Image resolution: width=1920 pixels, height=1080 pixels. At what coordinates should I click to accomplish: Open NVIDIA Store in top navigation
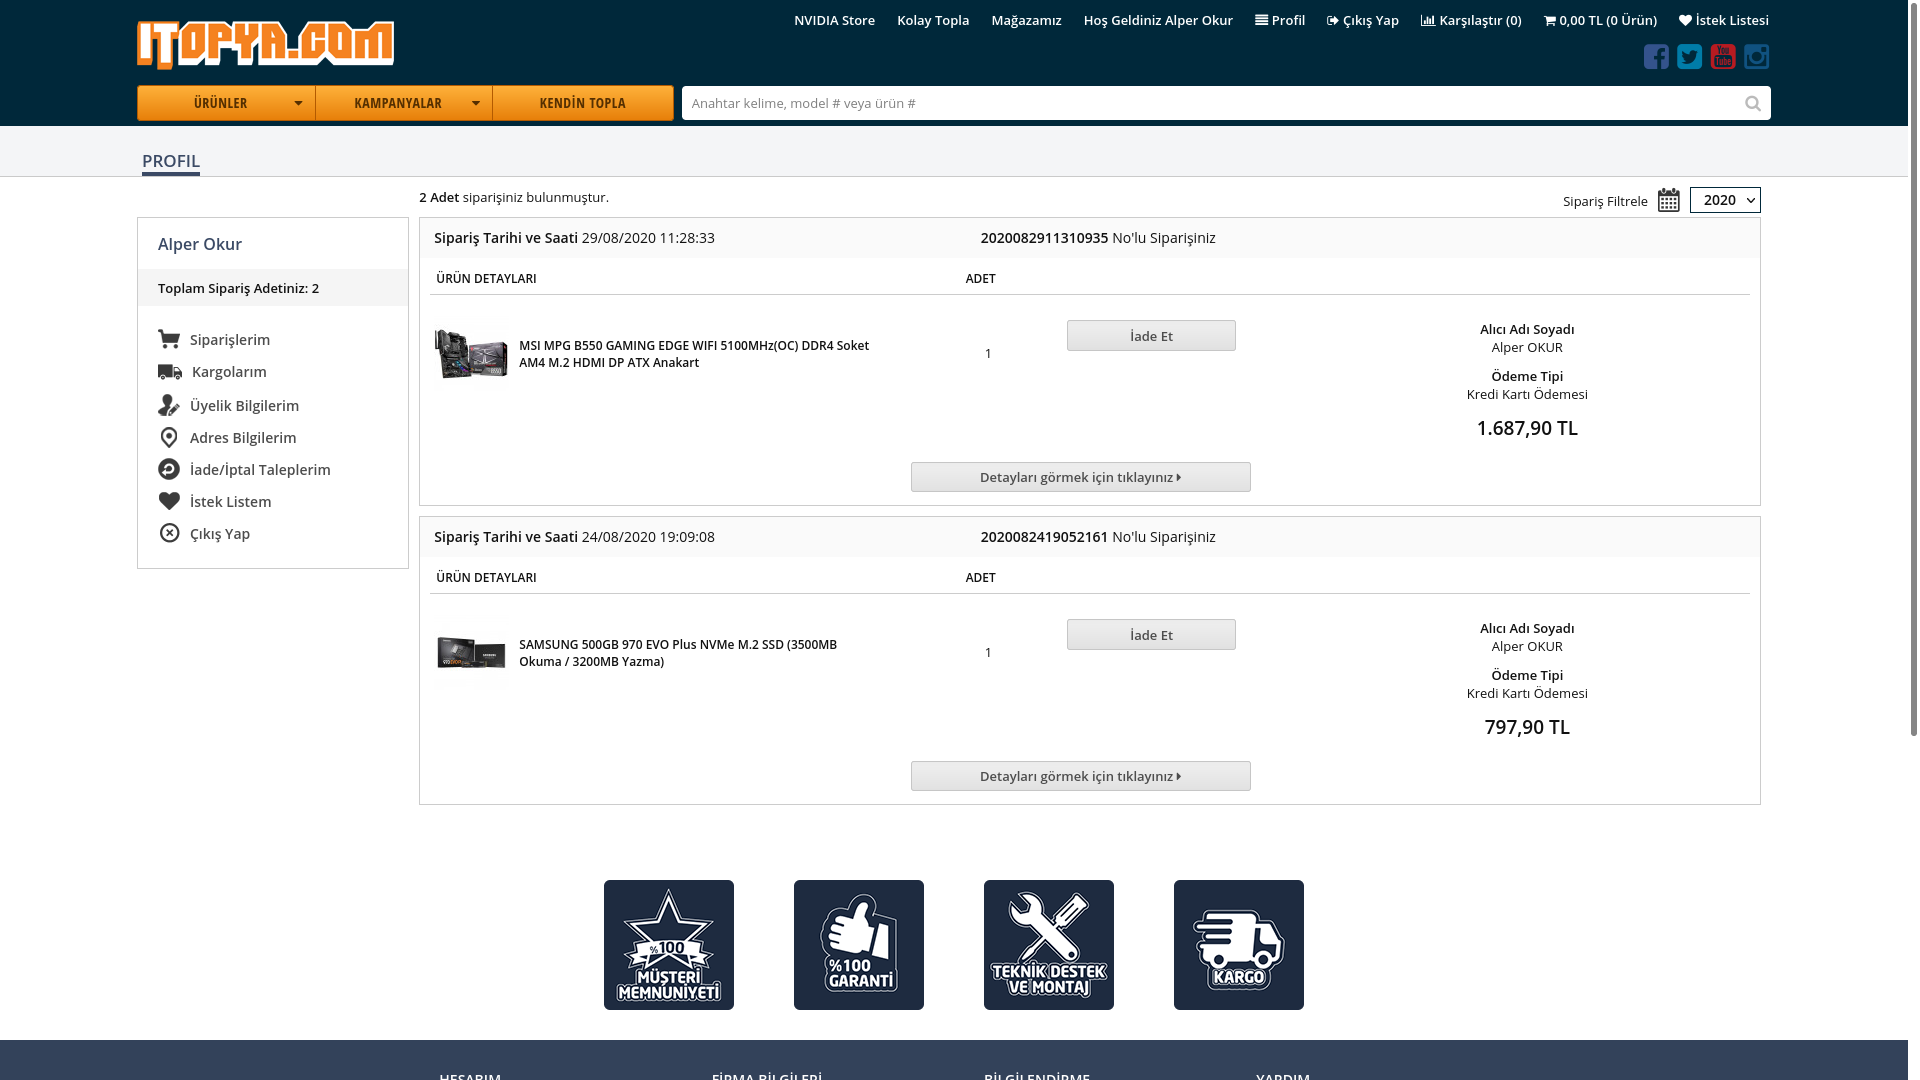point(834,20)
